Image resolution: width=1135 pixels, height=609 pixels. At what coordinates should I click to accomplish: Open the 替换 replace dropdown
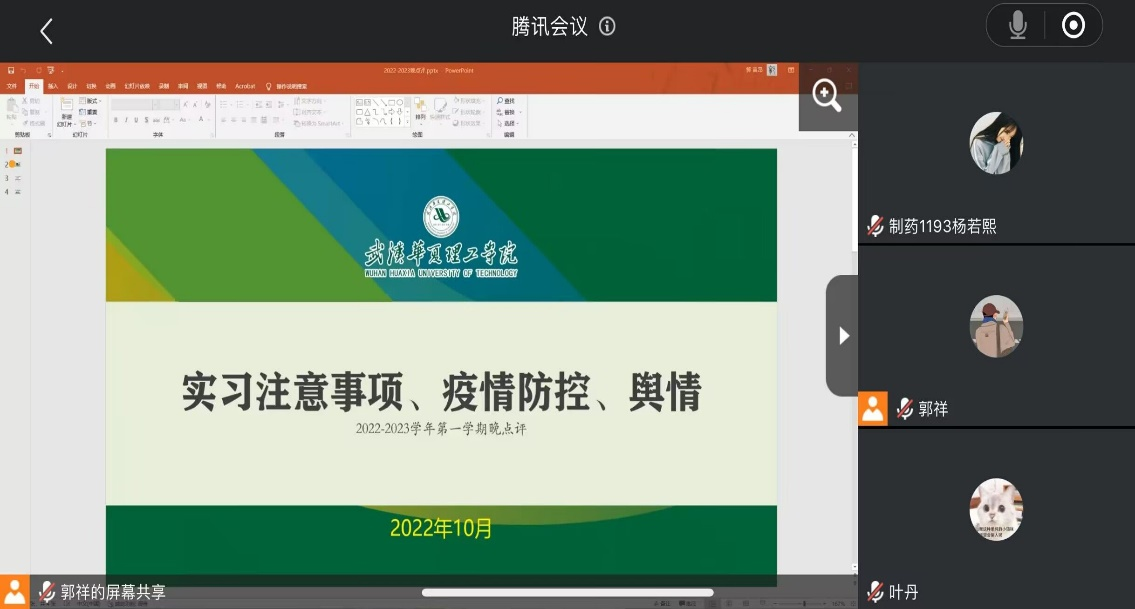pos(509,112)
